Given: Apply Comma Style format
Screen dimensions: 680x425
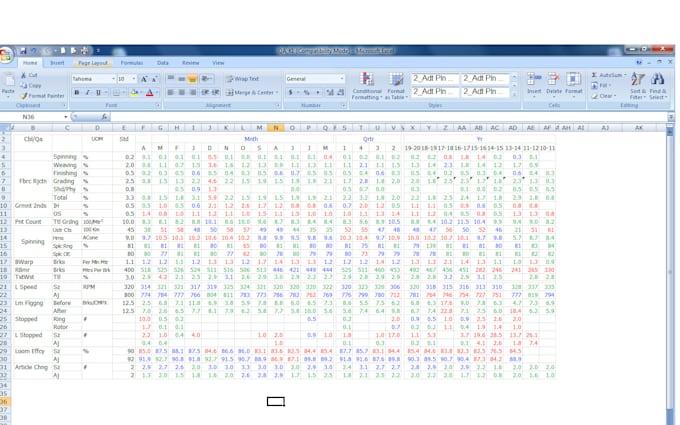Looking at the screenshot, I should (x=318, y=92).
